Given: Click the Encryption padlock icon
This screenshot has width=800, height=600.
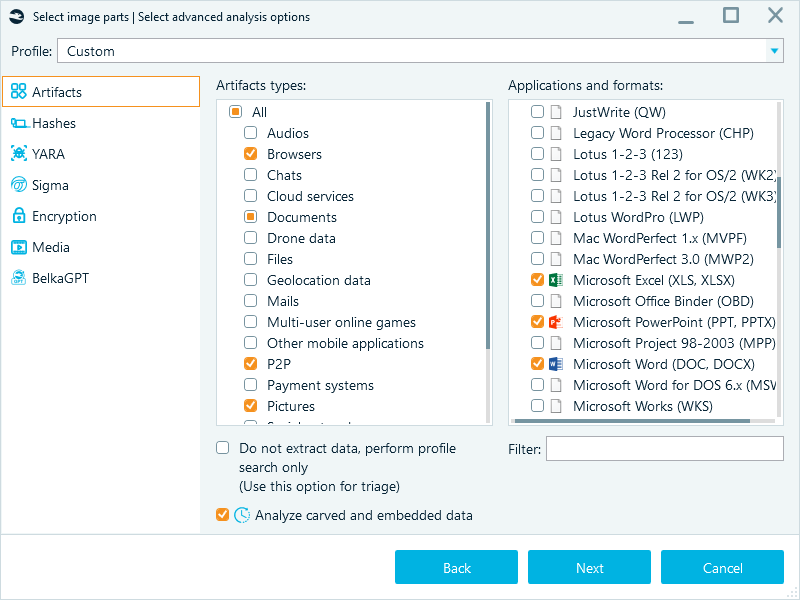Looking at the screenshot, I should point(20,216).
